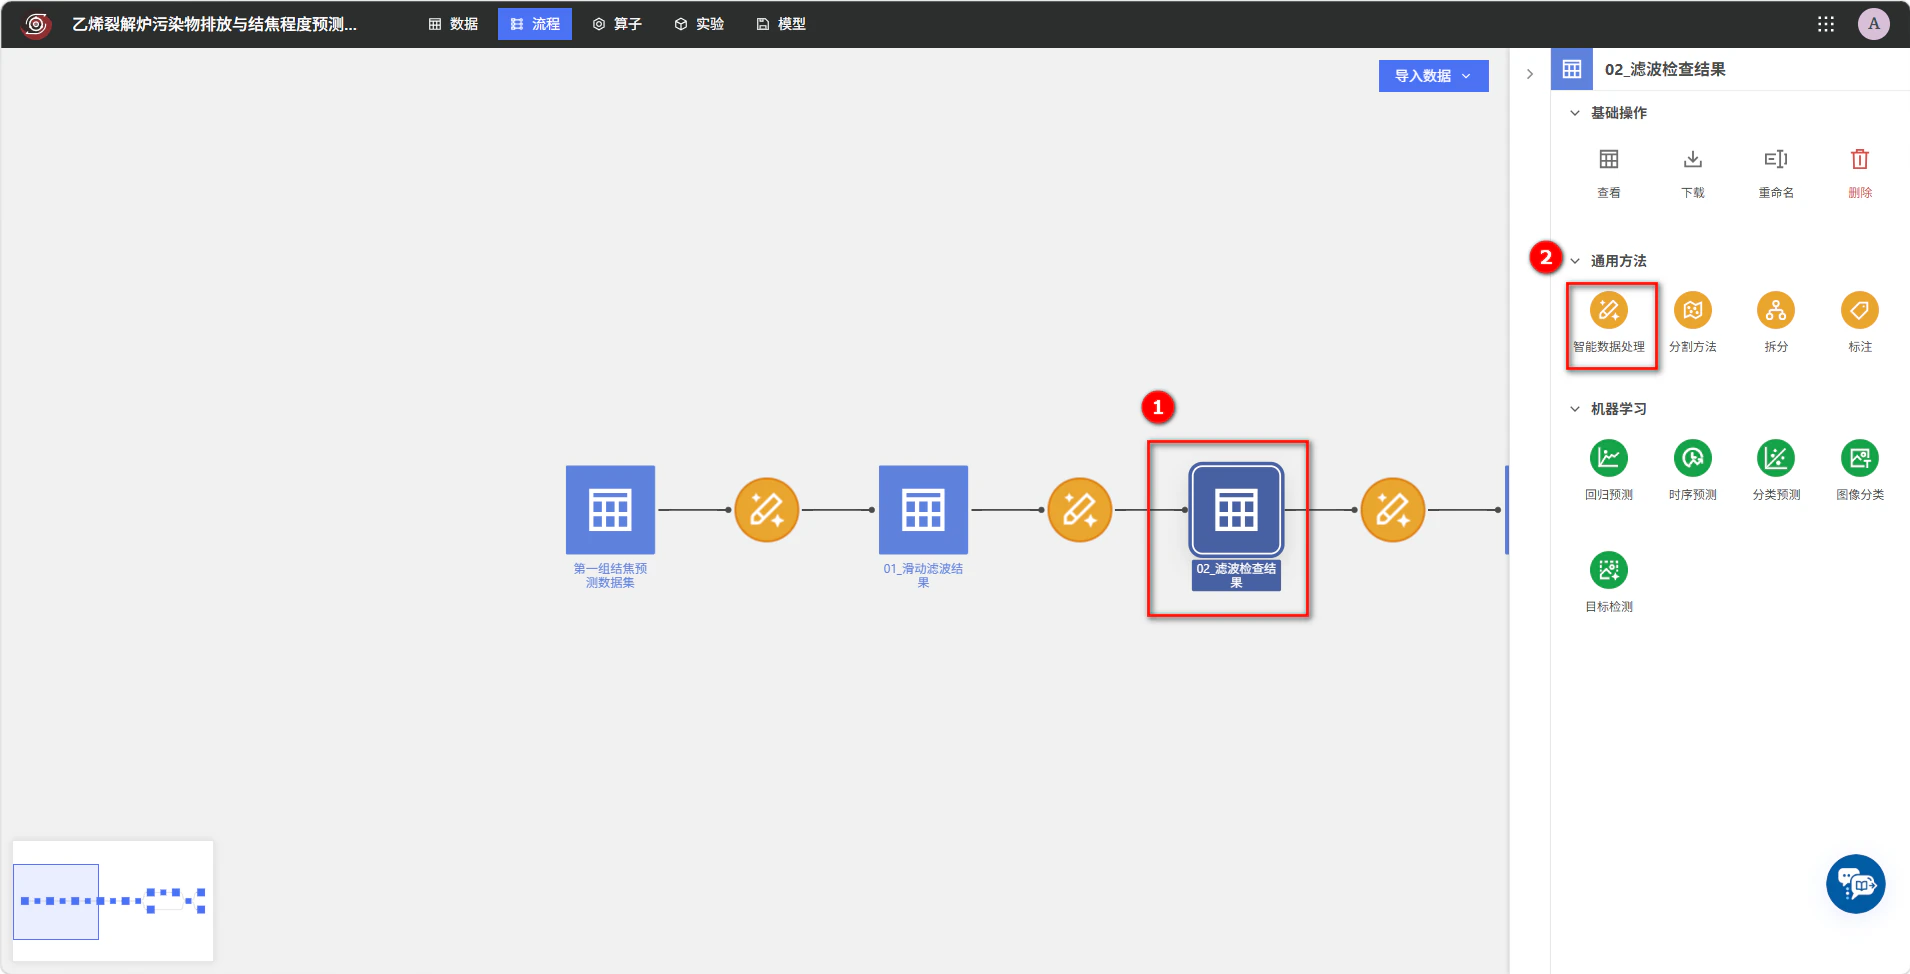Collapse the 机器学习 section
The height and width of the screenshot is (974, 1910).
coord(1575,409)
